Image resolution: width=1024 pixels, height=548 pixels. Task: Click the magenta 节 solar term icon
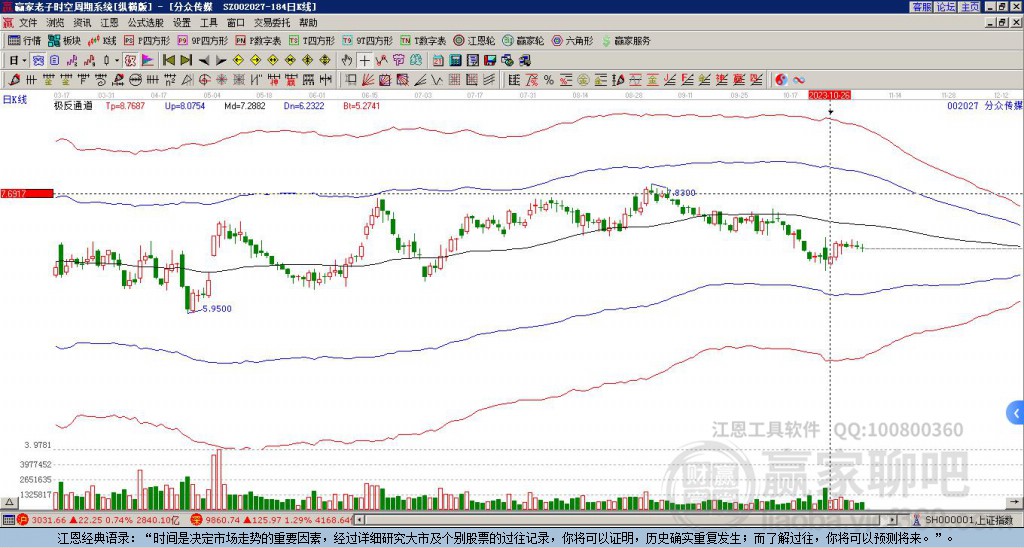coord(398,61)
